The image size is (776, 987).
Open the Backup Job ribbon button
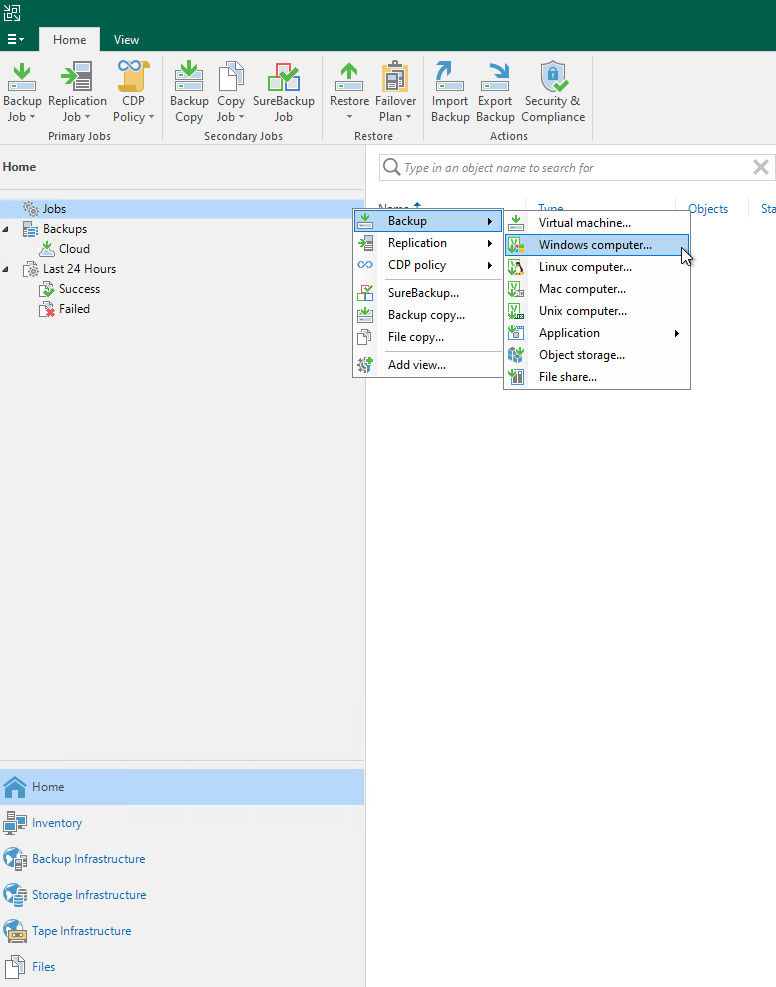click(x=22, y=92)
